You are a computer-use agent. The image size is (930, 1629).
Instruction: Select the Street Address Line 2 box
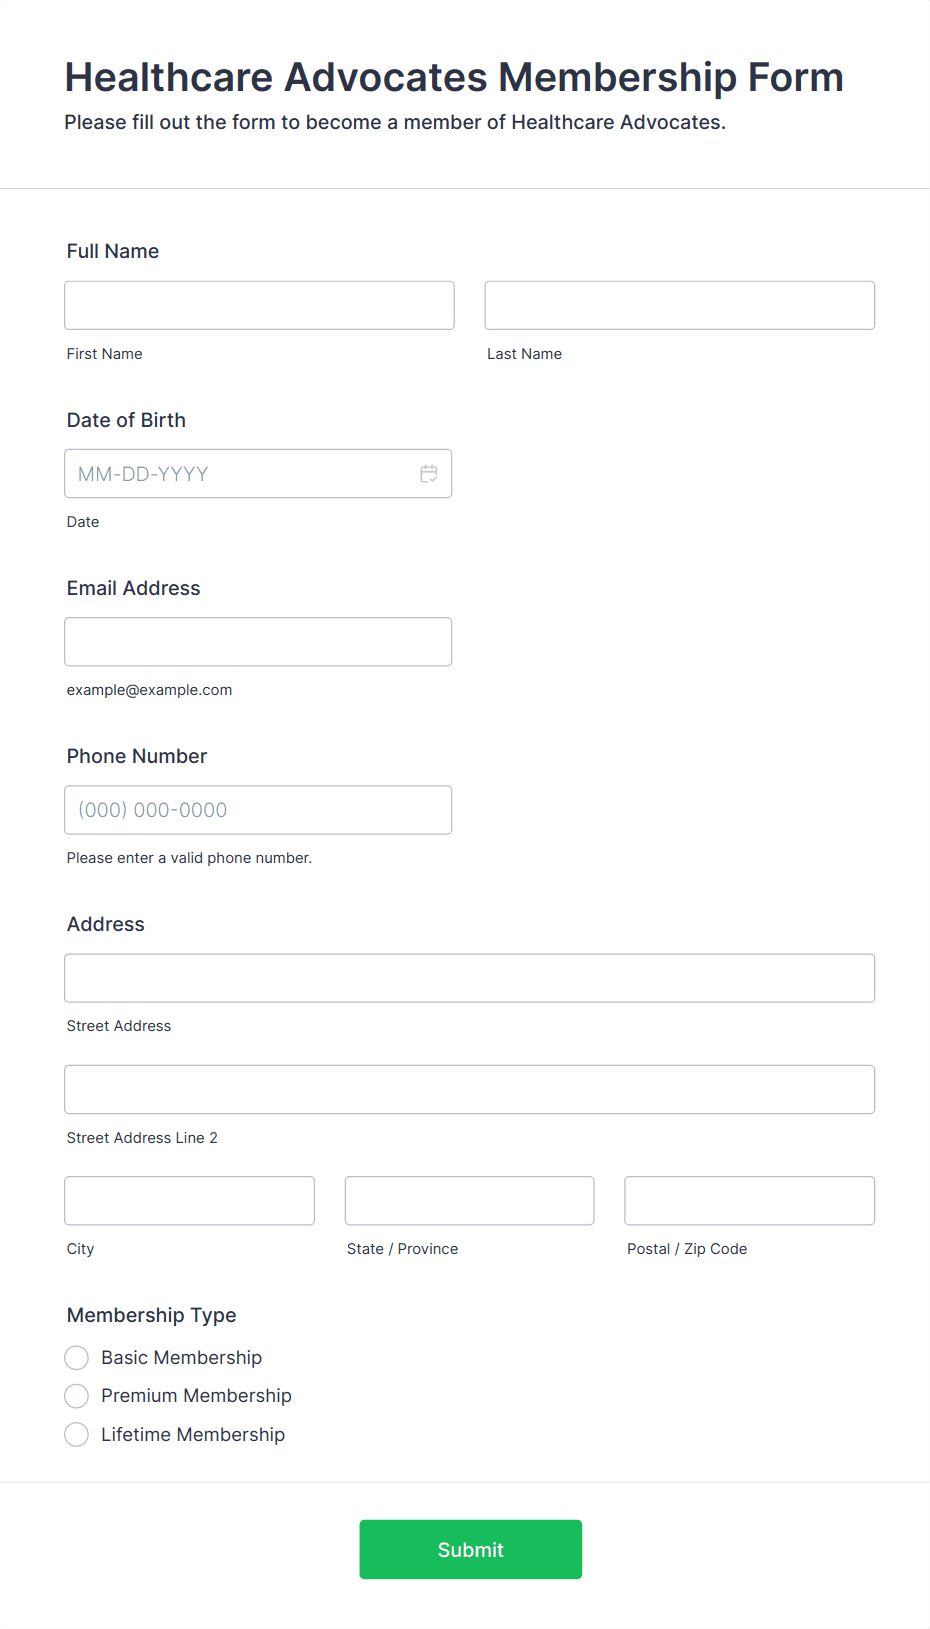[x=470, y=1089]
